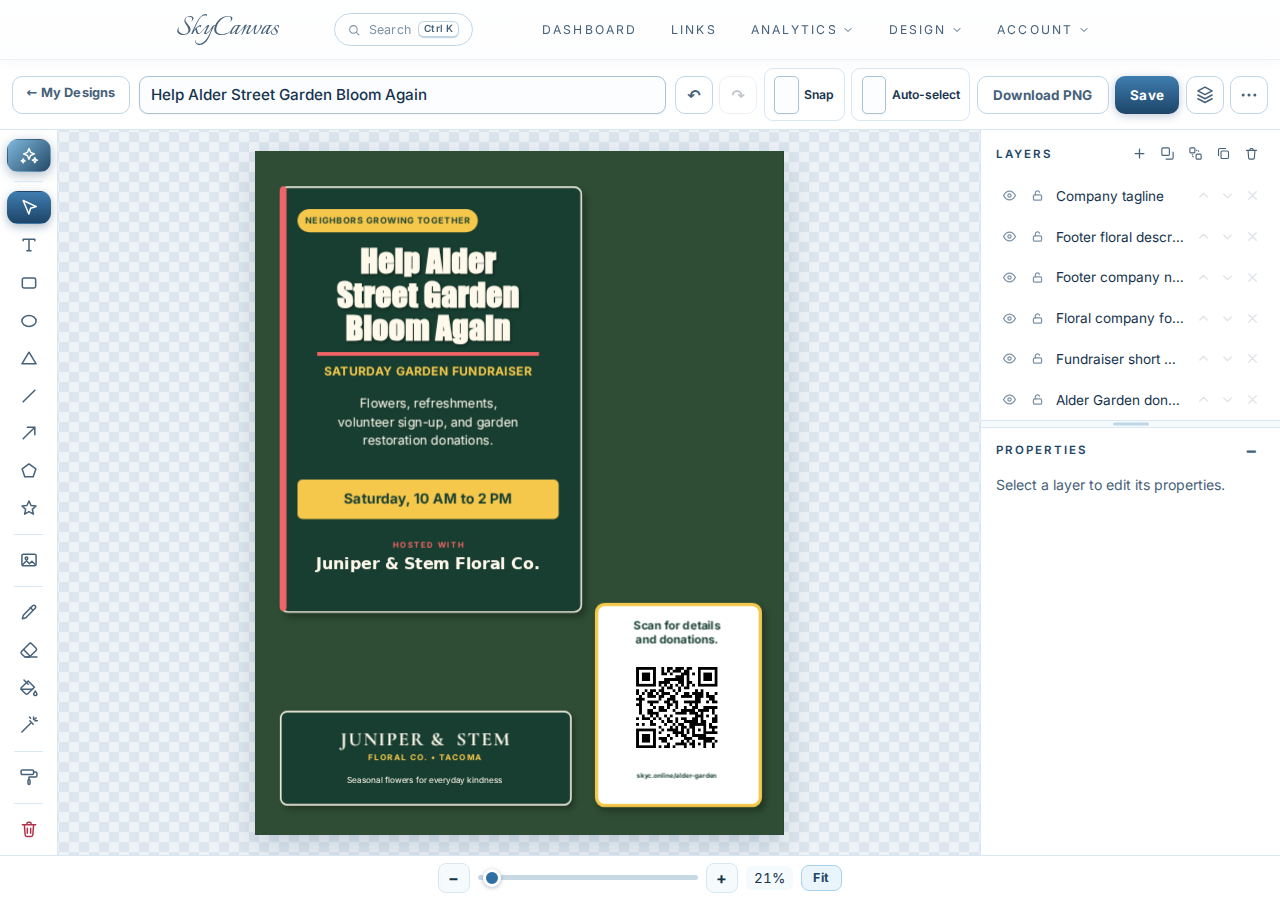This screenshot has width=1280, height=900.
Task: Hide the Company tagline layer
Action: point(1010,196)
